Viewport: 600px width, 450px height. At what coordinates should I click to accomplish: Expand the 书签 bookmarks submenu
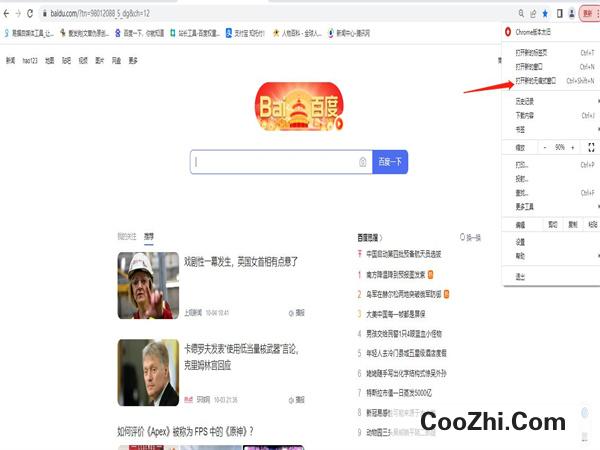click(x=551, y=129)
